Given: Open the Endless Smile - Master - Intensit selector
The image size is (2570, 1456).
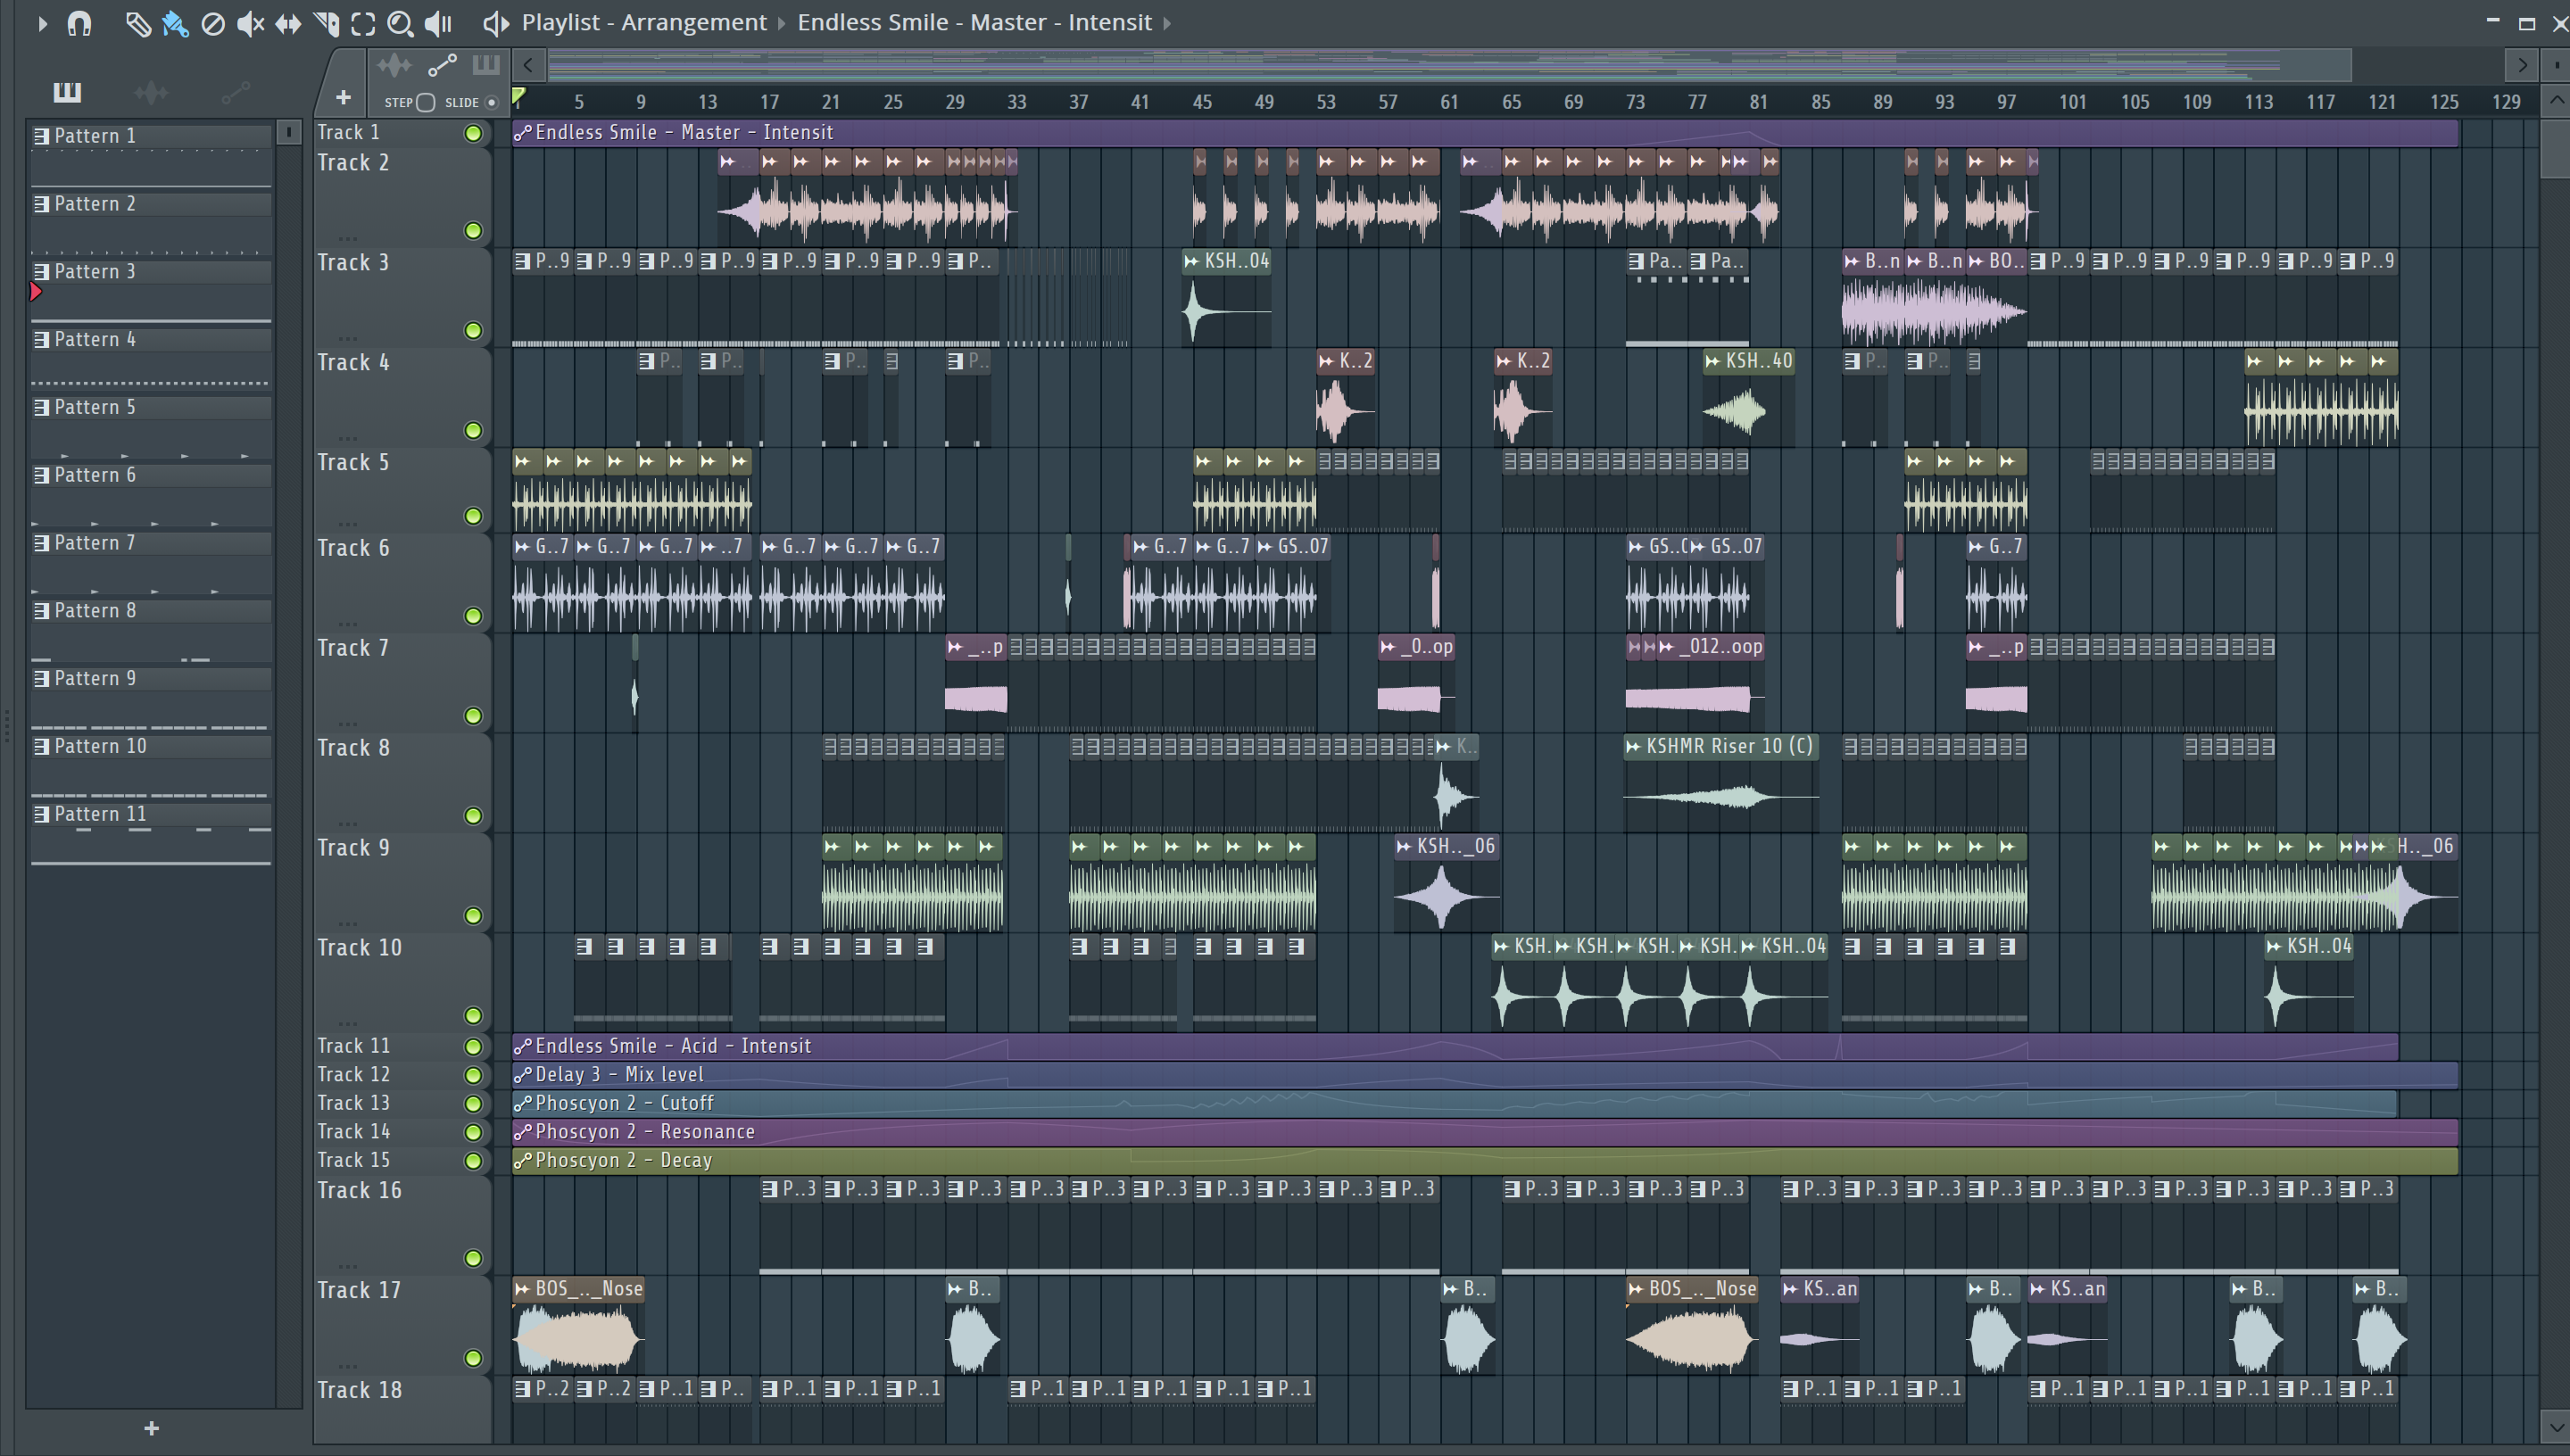Looking at the screenshot, I should [974, 22].
